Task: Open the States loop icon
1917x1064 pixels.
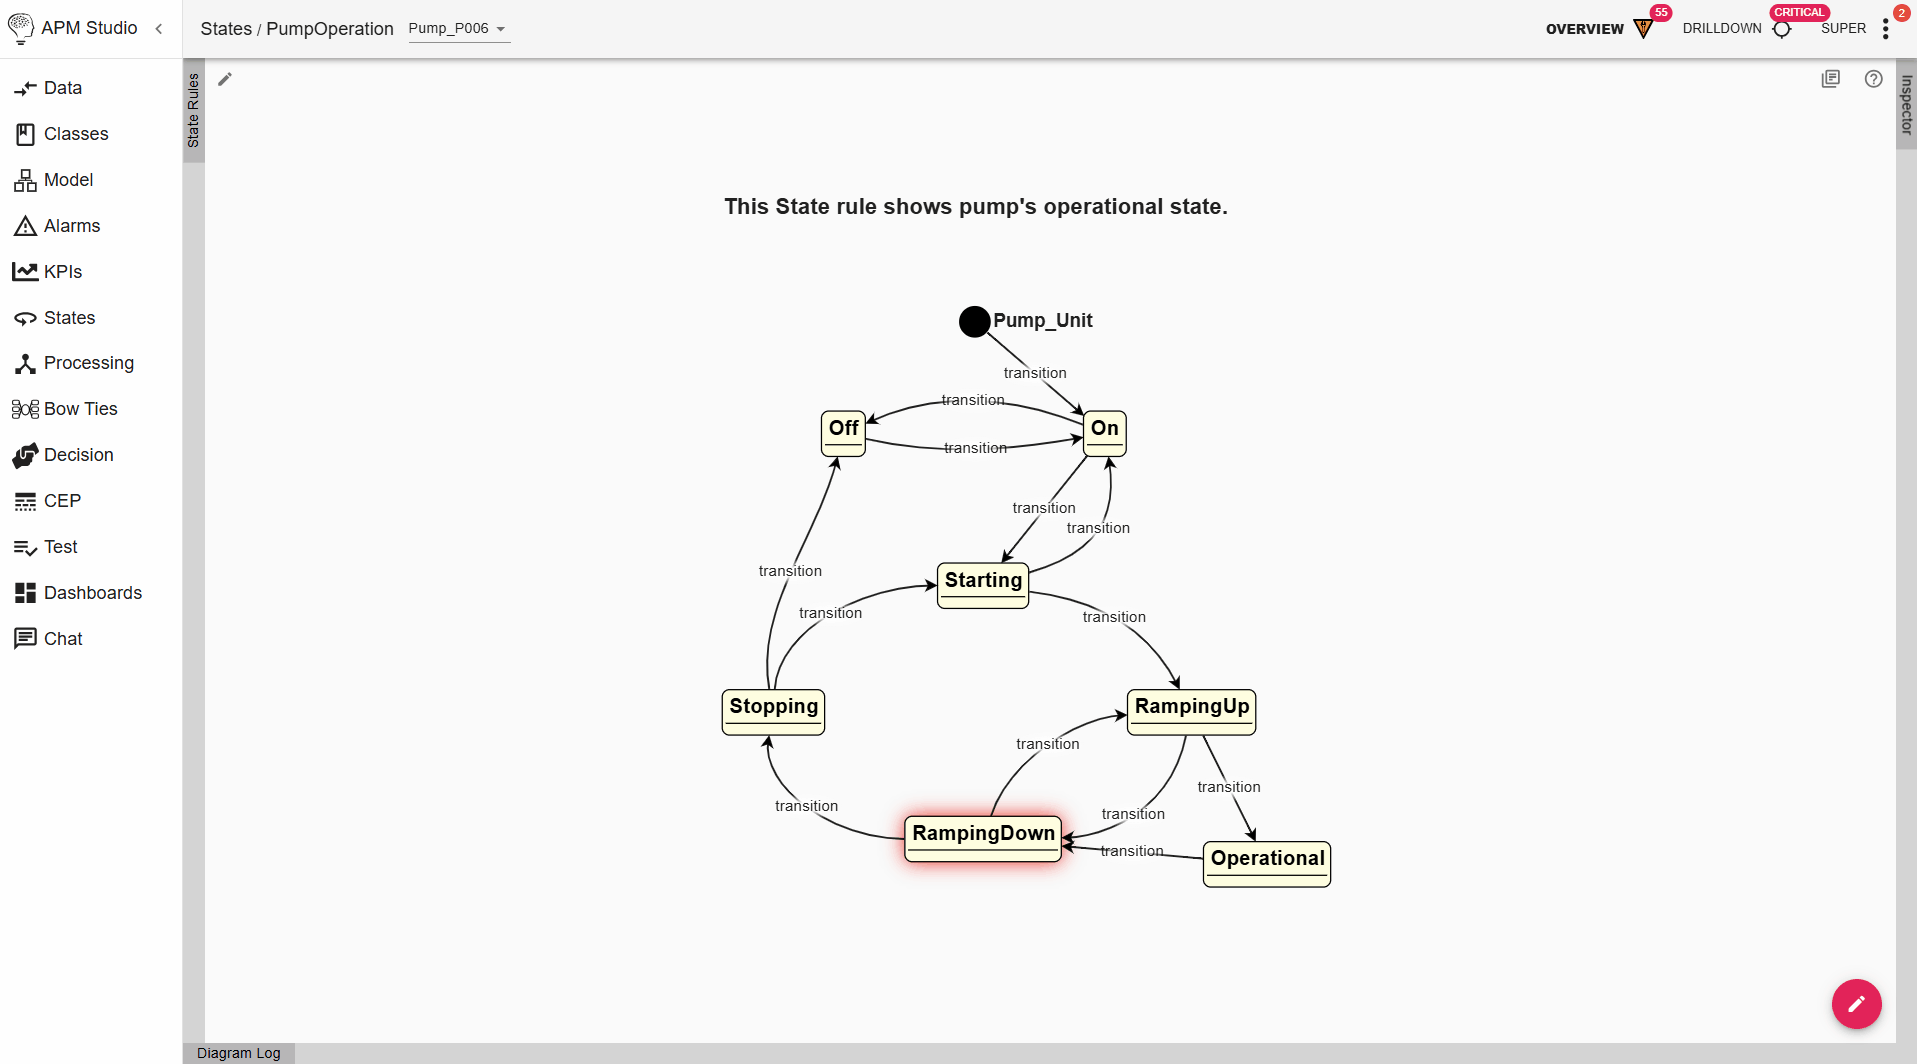Action: point(25,318)
